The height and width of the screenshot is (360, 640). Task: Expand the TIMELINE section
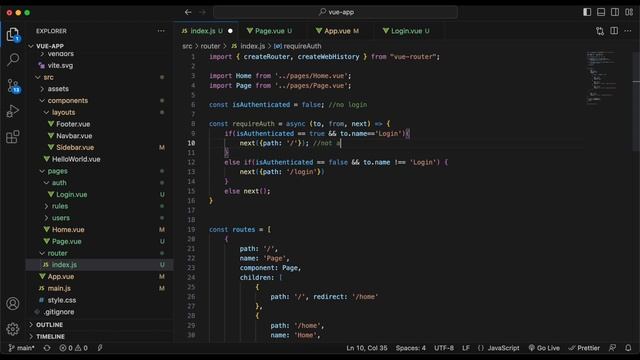50,337
